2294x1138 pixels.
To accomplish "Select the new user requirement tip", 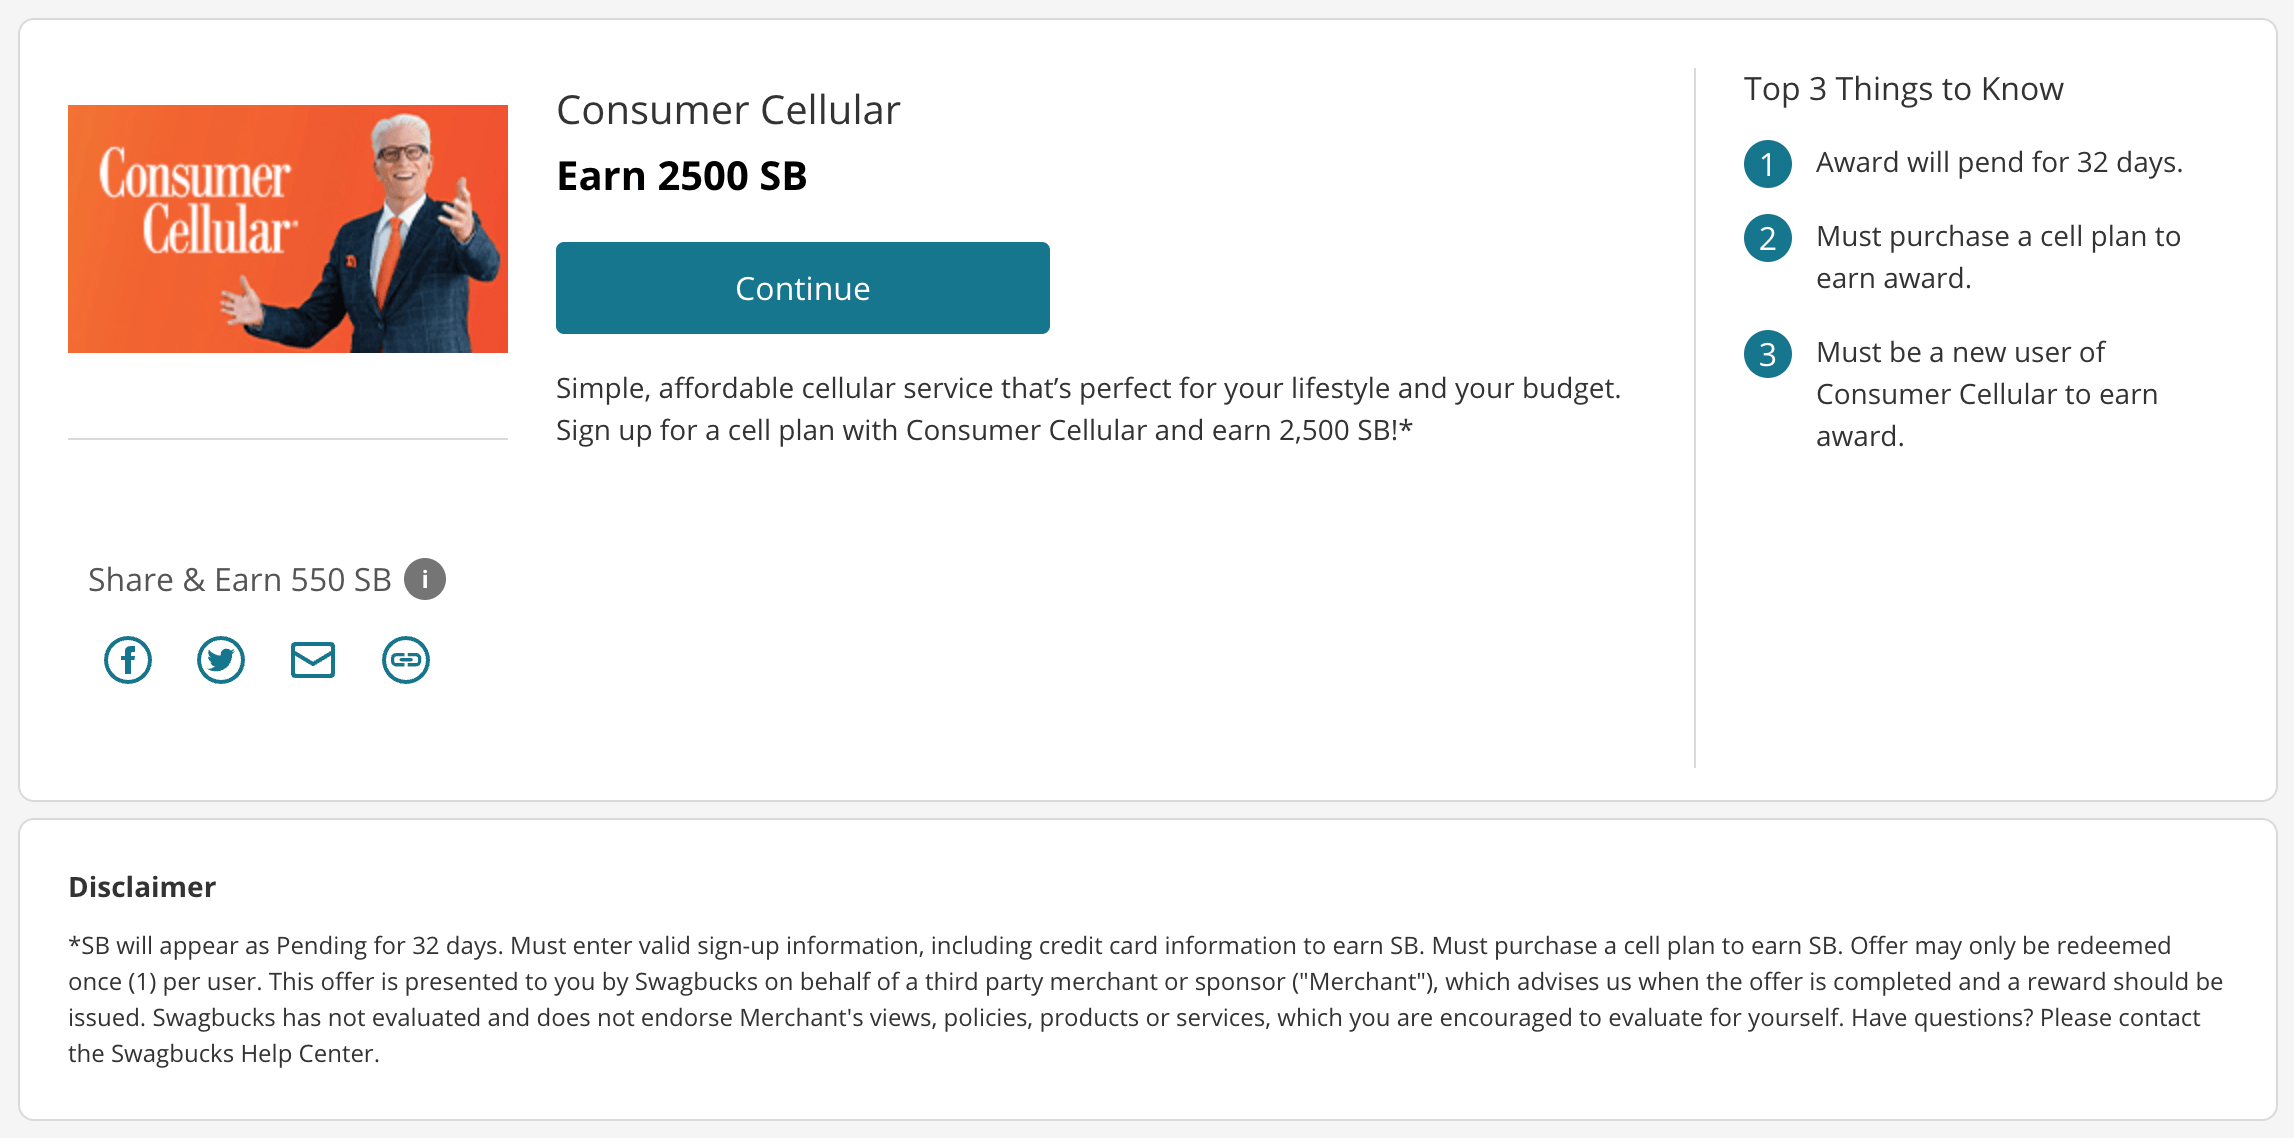I will pyautogui.click(x=1985, y=393).
